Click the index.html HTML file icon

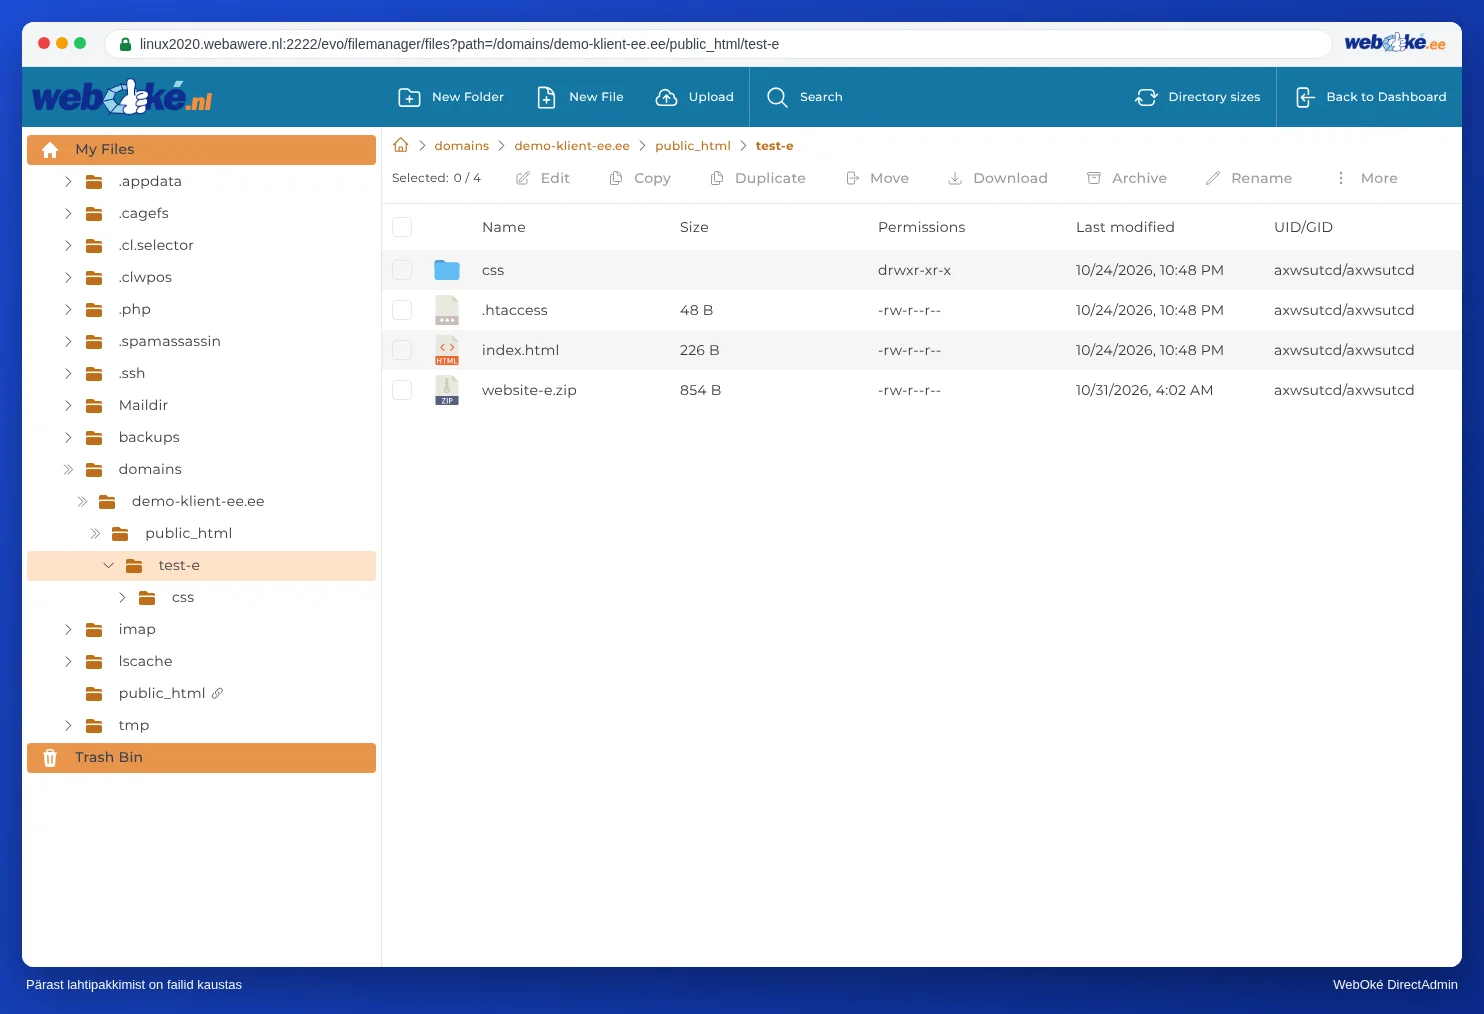[447, 350]
